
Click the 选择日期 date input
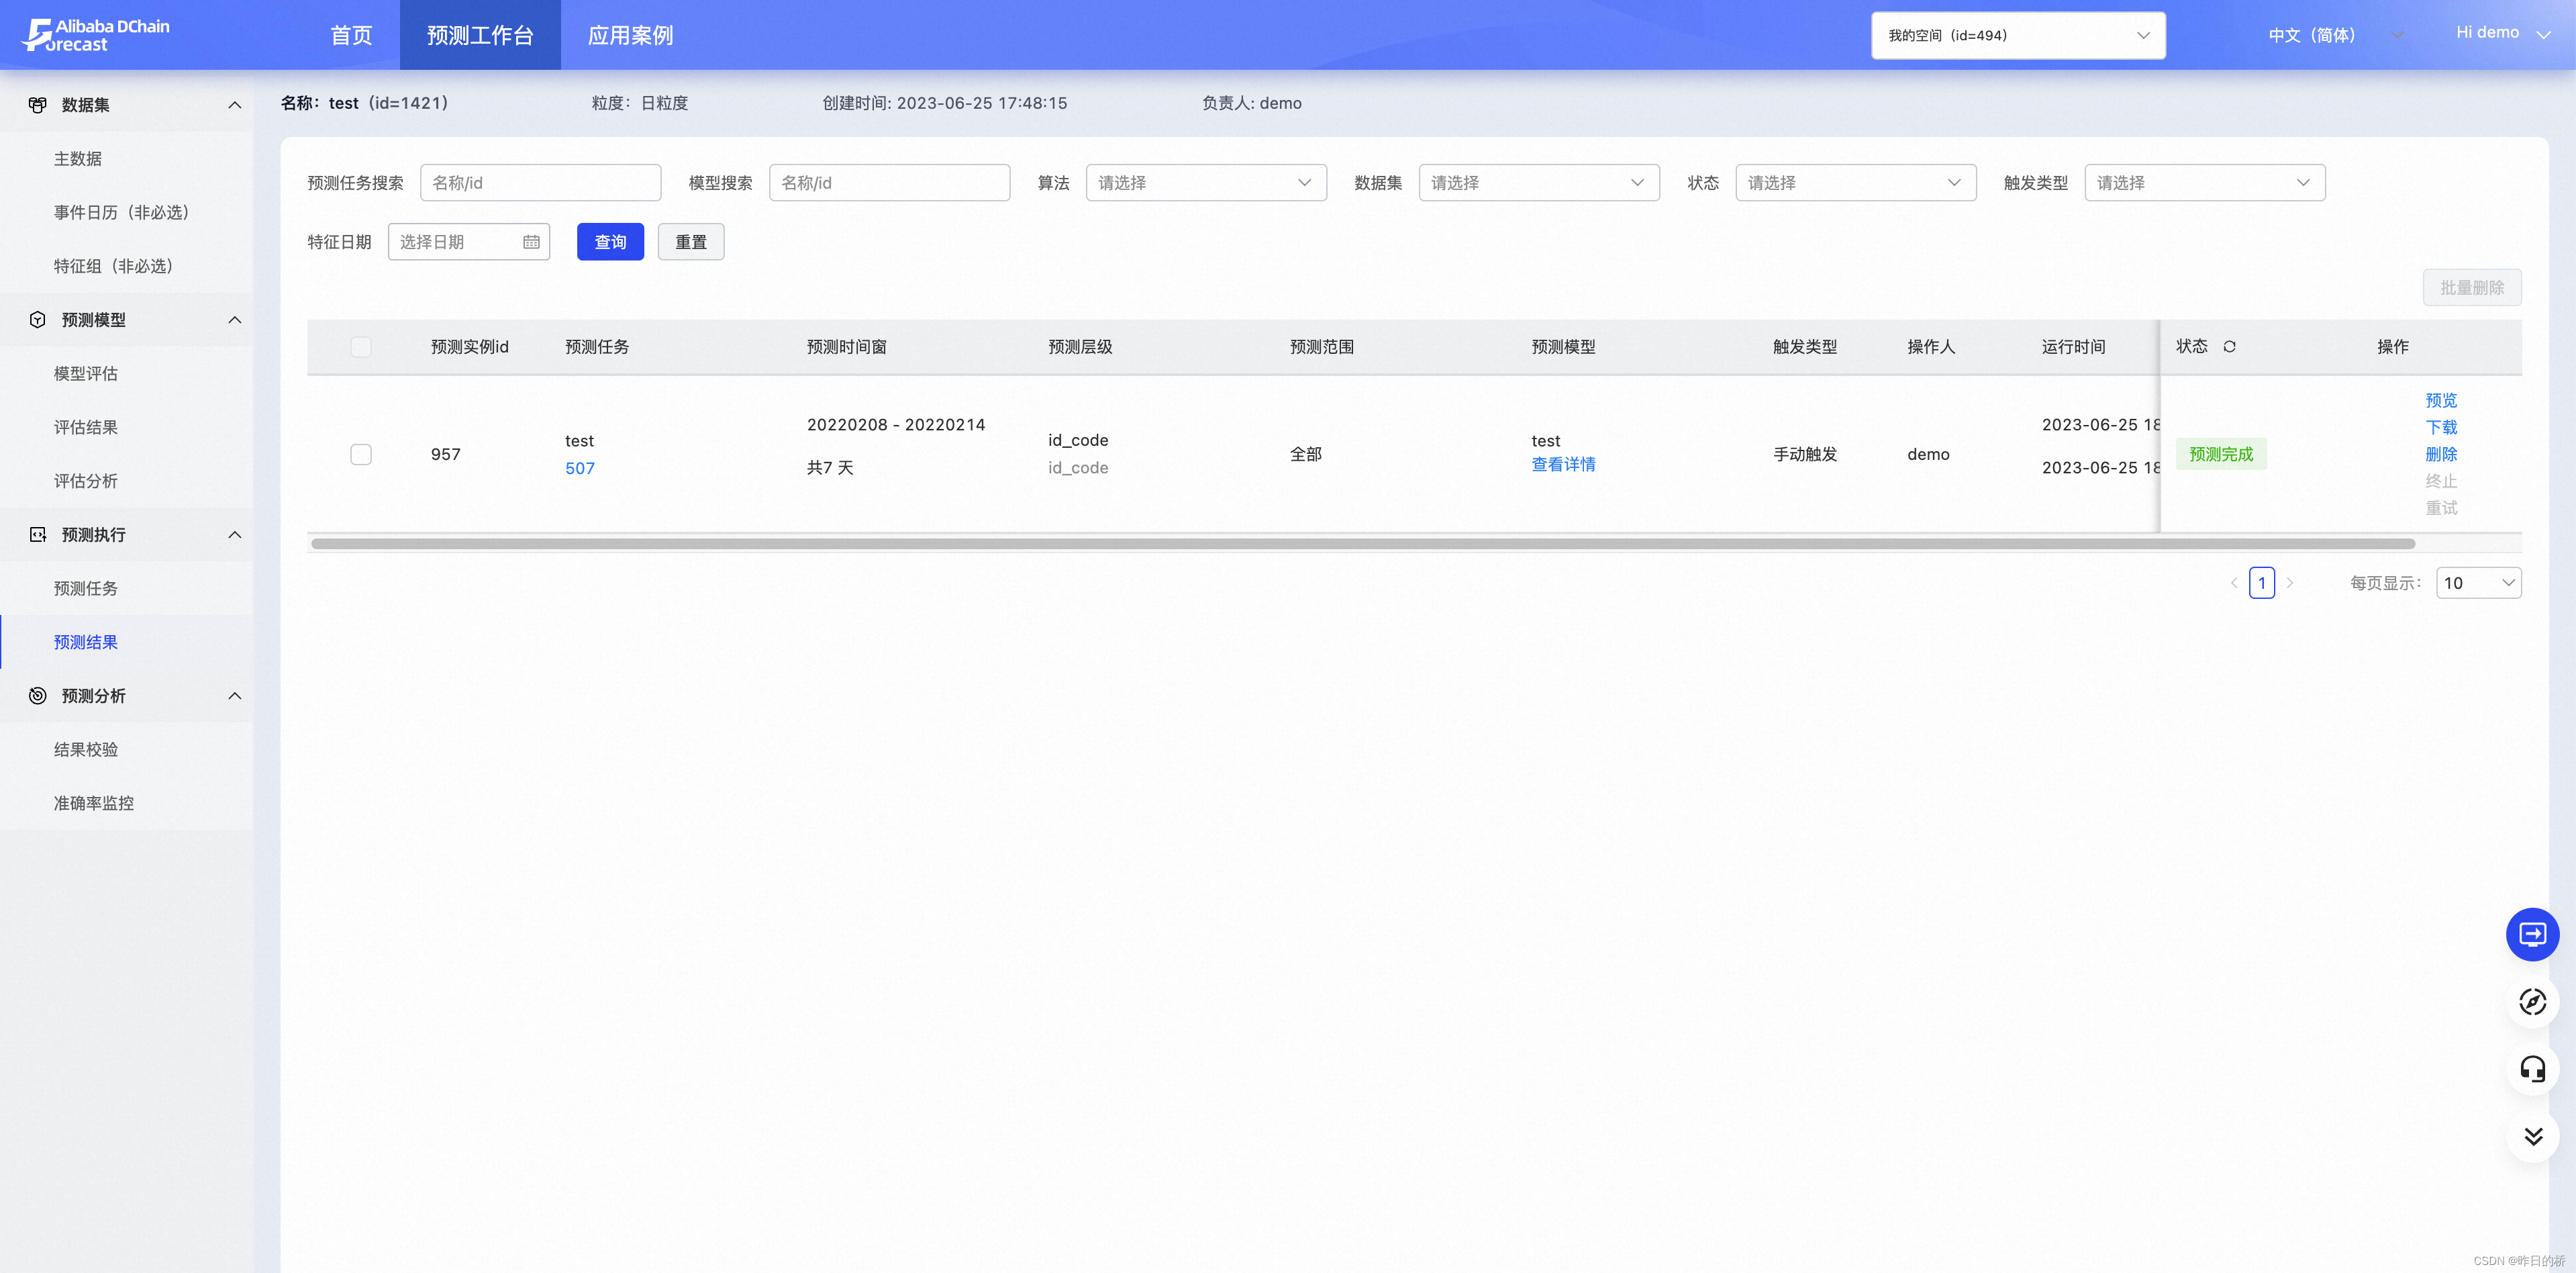[x=469, y=242]
